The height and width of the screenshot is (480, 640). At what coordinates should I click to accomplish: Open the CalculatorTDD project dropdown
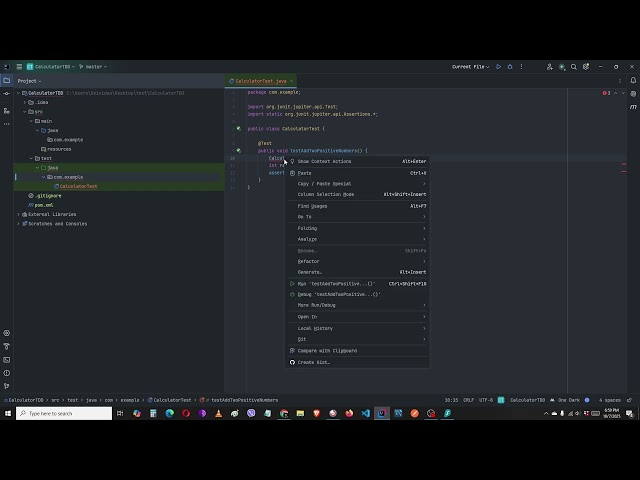(51, 67)
